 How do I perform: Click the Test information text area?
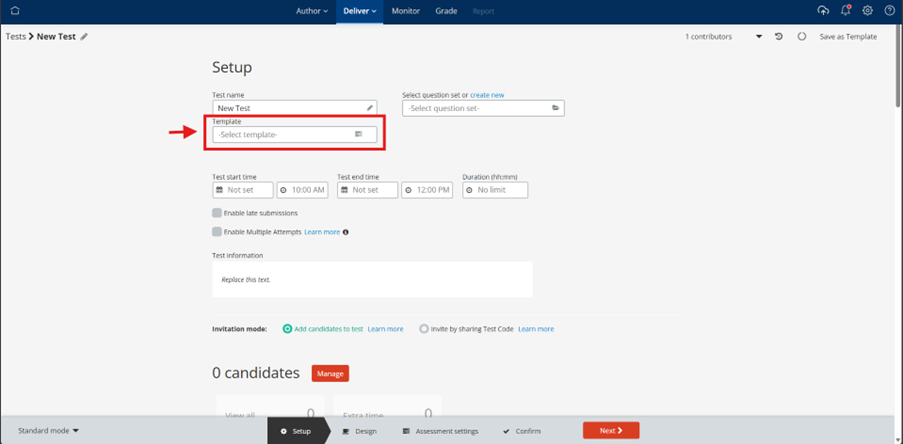pos(372,279)
